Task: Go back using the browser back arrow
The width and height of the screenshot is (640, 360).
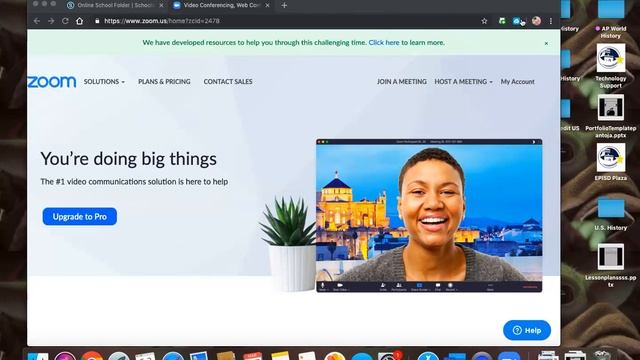Action: click(37, 21)
